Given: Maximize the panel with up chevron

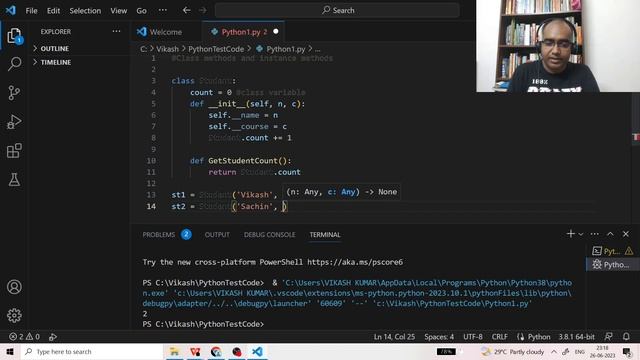Looking at the screenshot, I should point(610,234).
